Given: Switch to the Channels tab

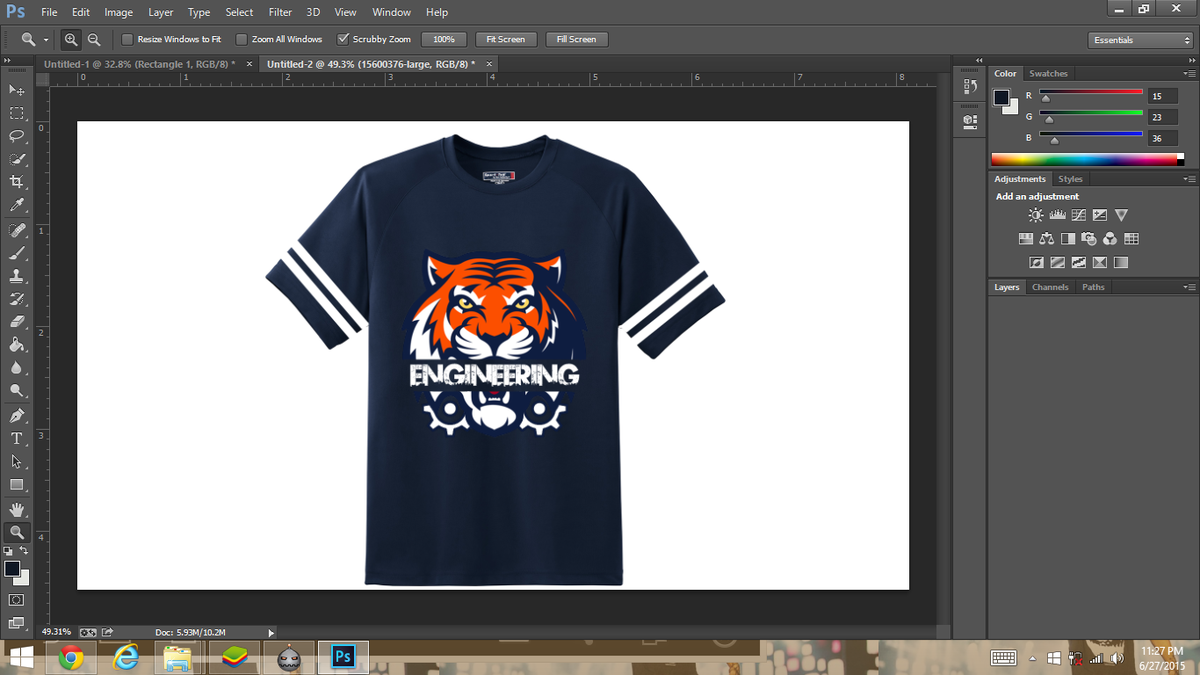Looking at the screenshot, I should click(x=1050, y=287).
